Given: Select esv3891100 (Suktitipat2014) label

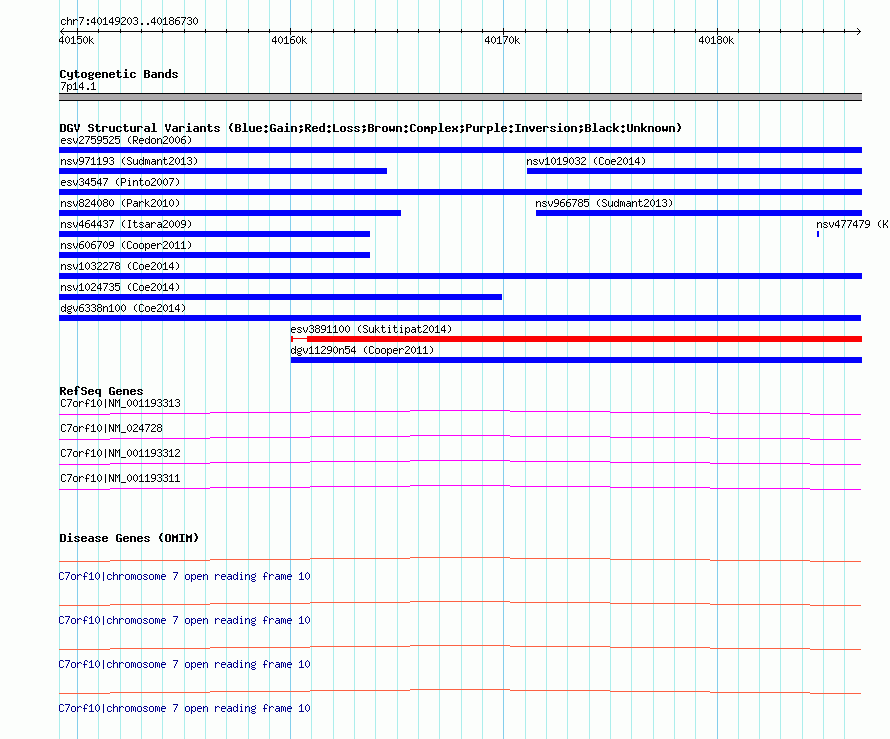Looking at the screenshot, I should [x=371, y=329].
